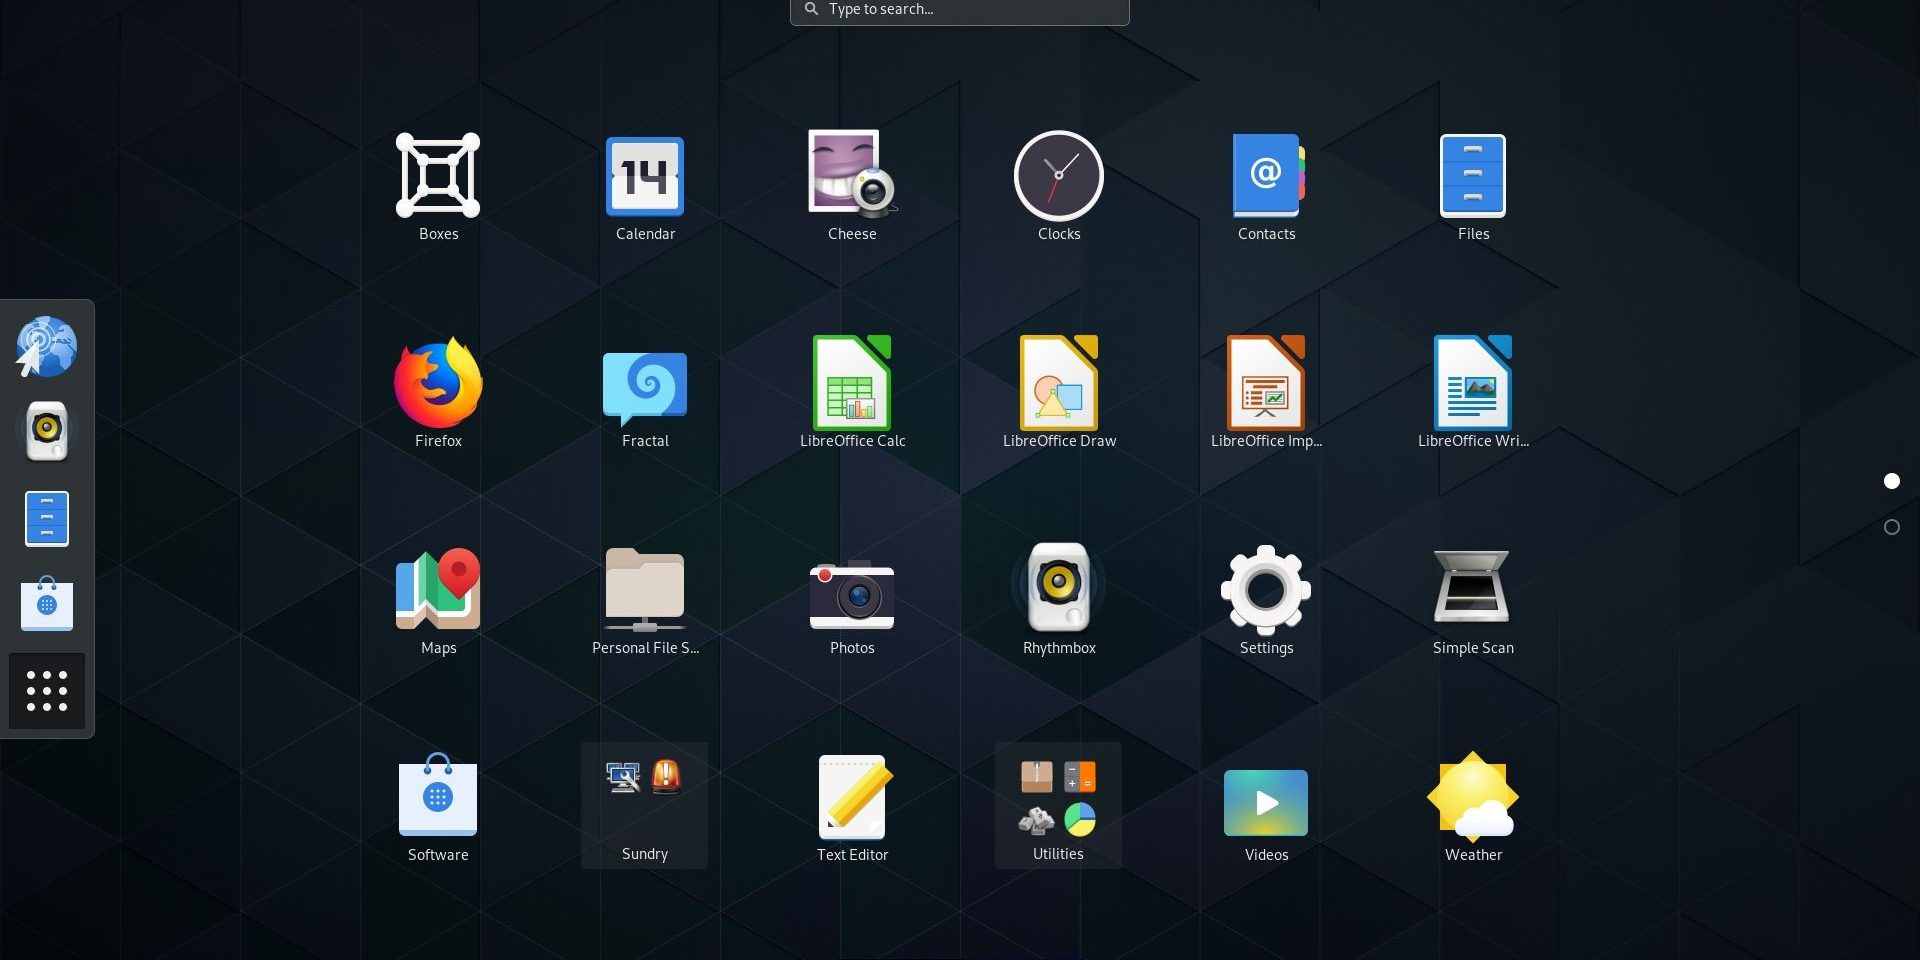Open Files from the dock
Image resolution: width=1920 pixels, height=960 pixels.
point(47,518)
